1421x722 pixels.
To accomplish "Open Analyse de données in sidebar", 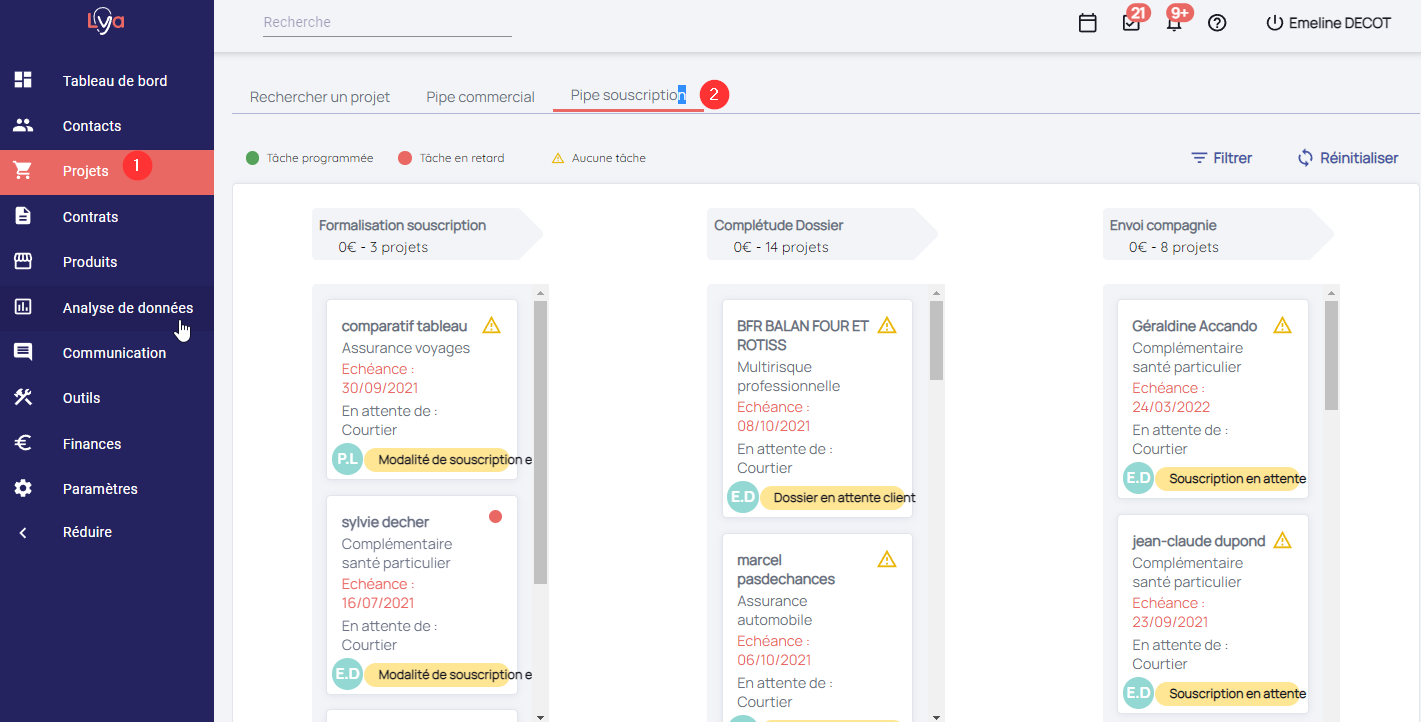I will [127, 308].
